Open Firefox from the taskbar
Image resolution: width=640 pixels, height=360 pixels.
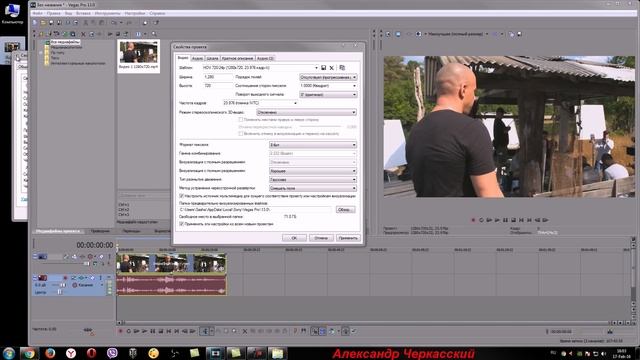click(50, 353)
